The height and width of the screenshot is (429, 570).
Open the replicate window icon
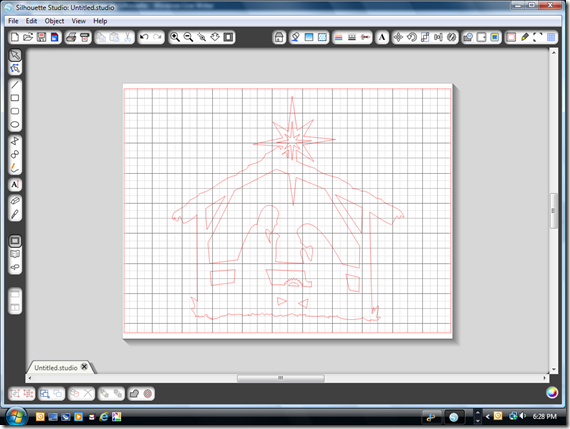tap(451, 37)
